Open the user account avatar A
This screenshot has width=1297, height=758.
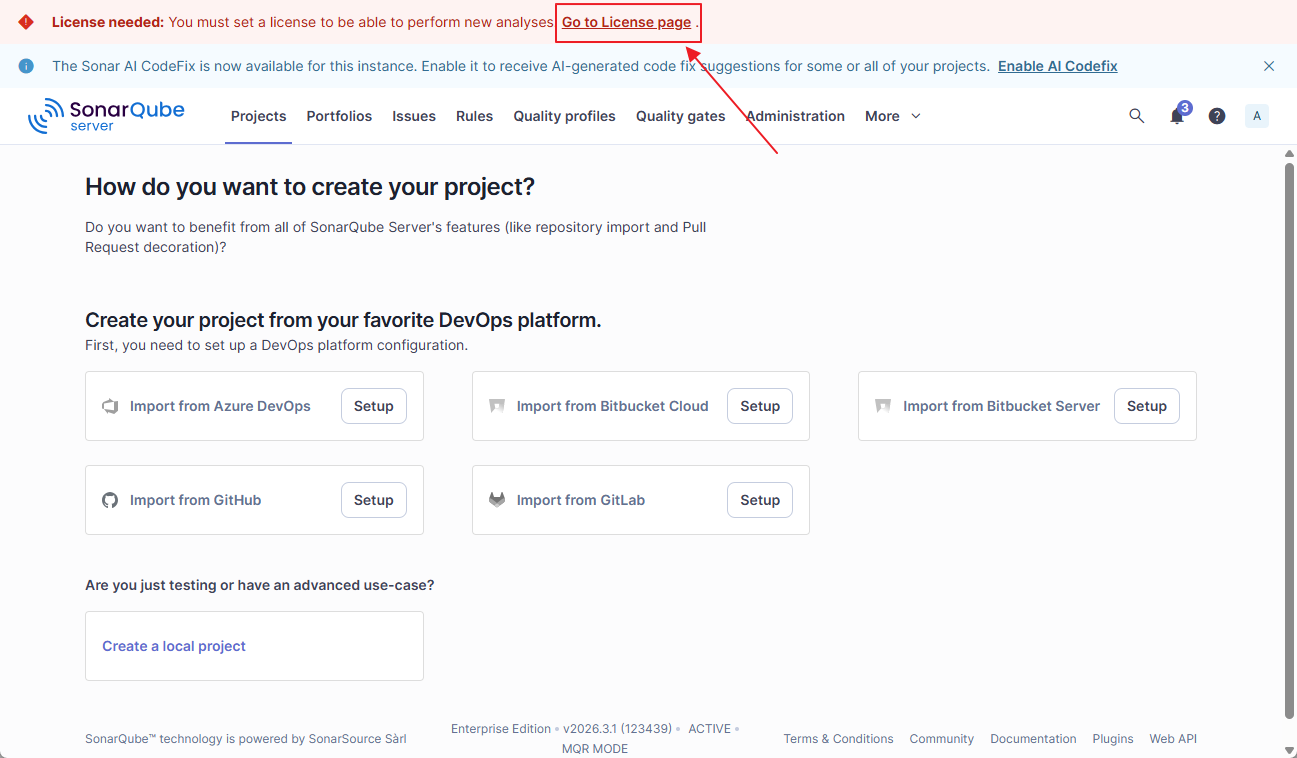(x=1257, y=116)
